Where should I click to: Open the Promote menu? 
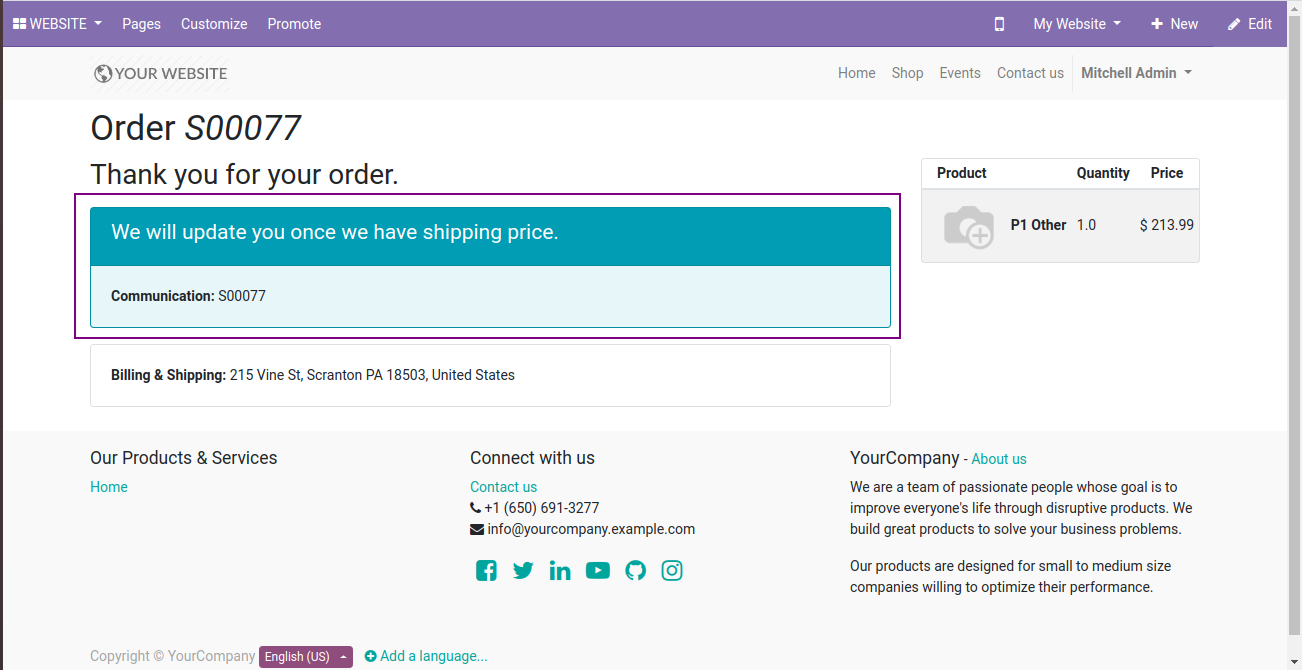click(294, 24)
